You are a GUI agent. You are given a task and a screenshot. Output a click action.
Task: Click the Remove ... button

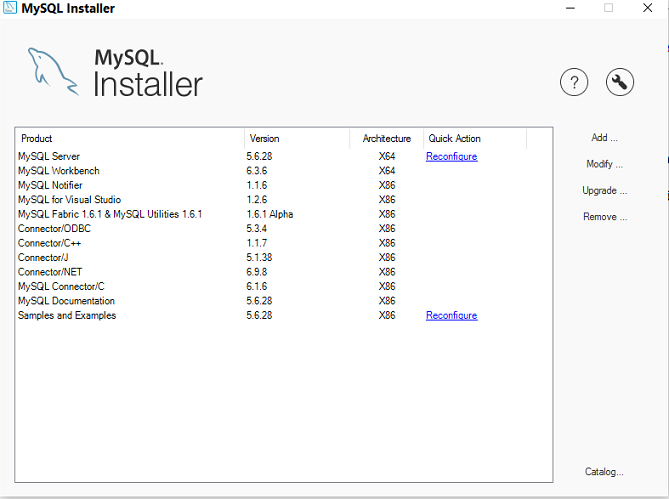coord(605,217)
